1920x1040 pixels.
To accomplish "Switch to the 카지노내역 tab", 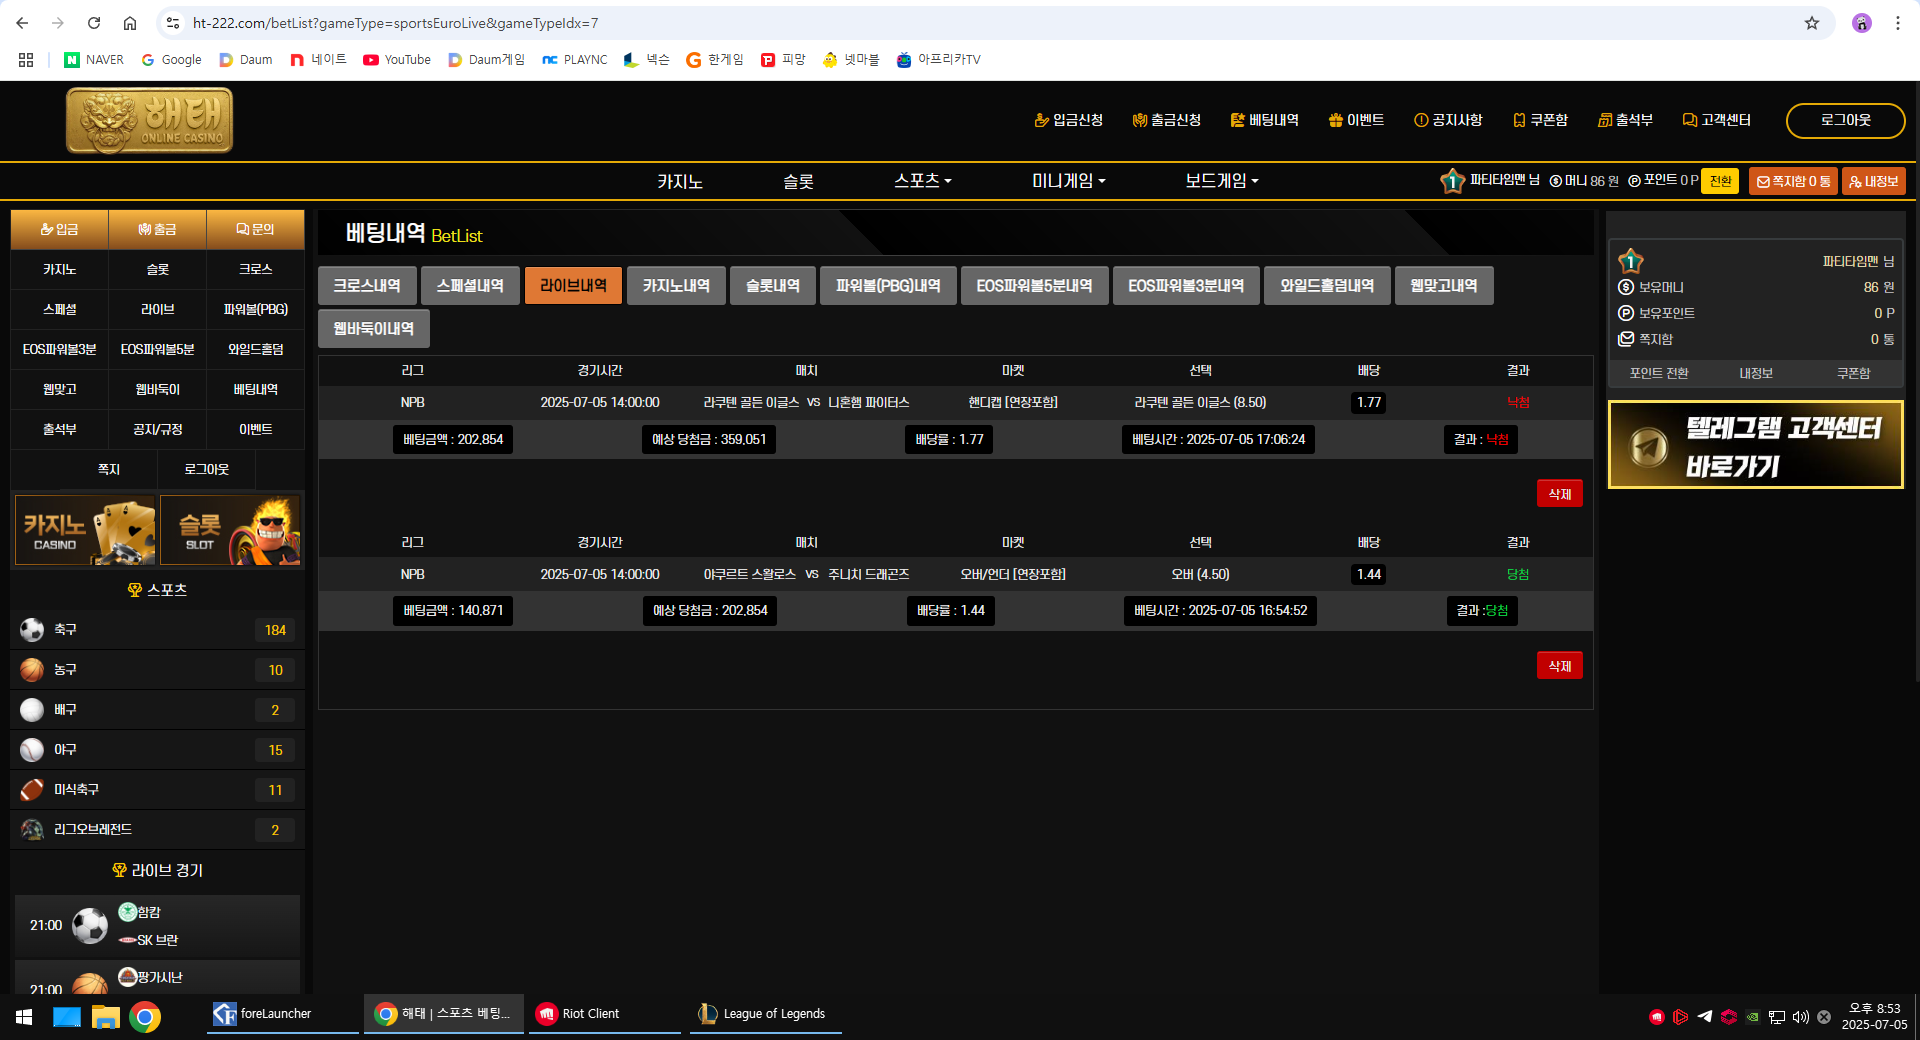I will 676,286.
